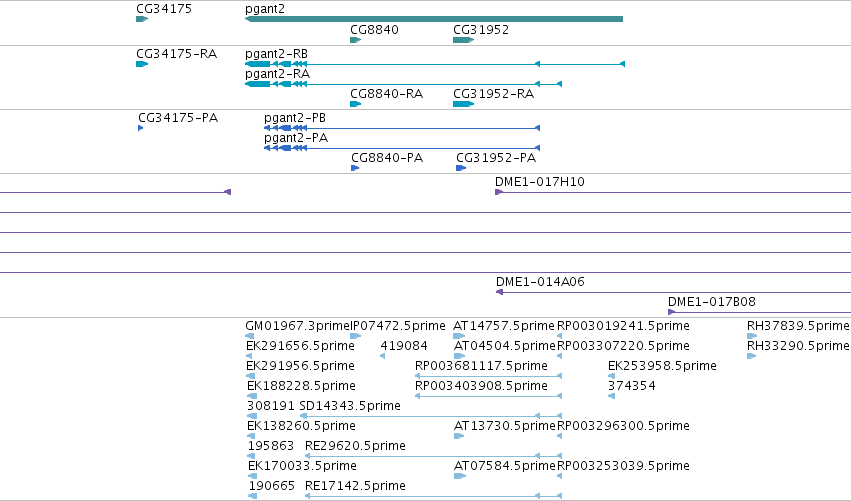Click the 195863 feature label
This screenshot has width=851, height=501.
tap(271, 446)
